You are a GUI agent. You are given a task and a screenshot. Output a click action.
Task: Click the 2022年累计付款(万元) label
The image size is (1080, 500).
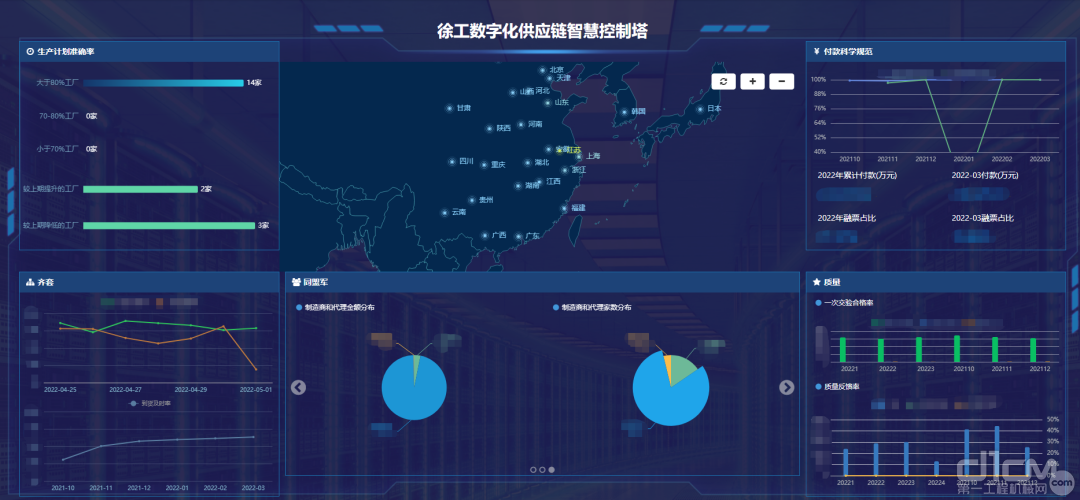pyautogui.click(x=857, y=176)
